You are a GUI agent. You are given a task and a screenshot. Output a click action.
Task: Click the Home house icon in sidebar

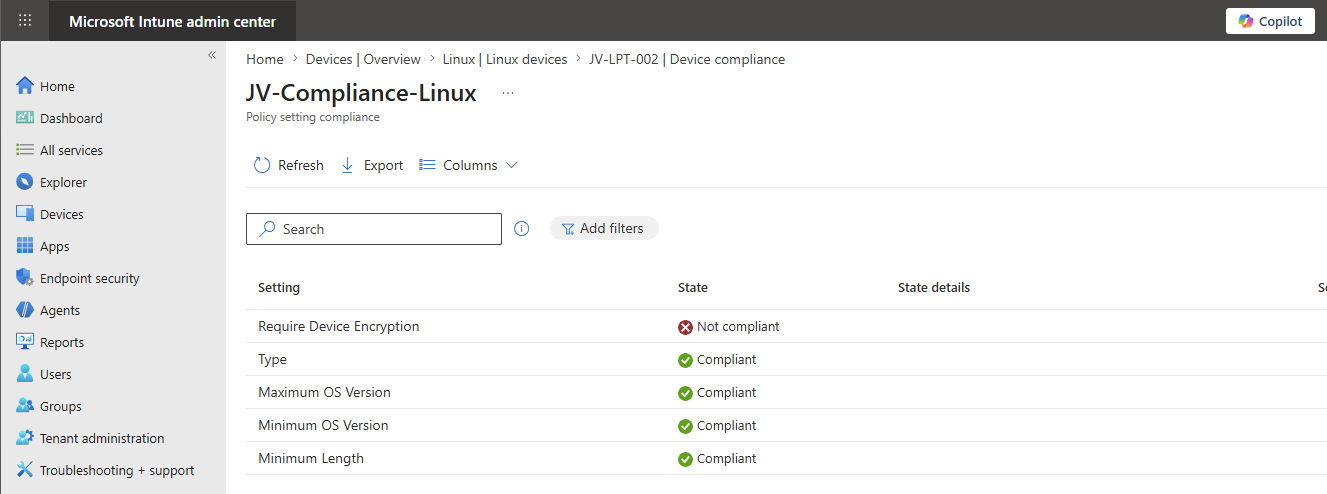25,86
